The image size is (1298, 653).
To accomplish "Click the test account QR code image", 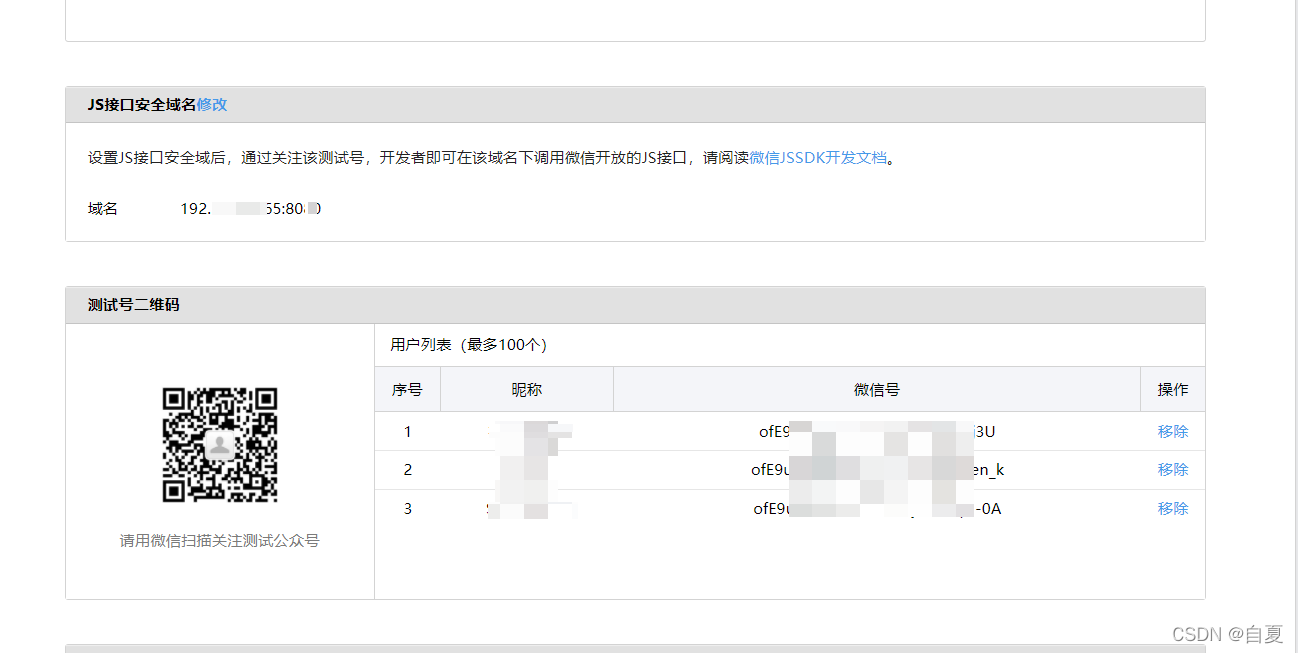I will pyautogui.click(x=220, y=445).
